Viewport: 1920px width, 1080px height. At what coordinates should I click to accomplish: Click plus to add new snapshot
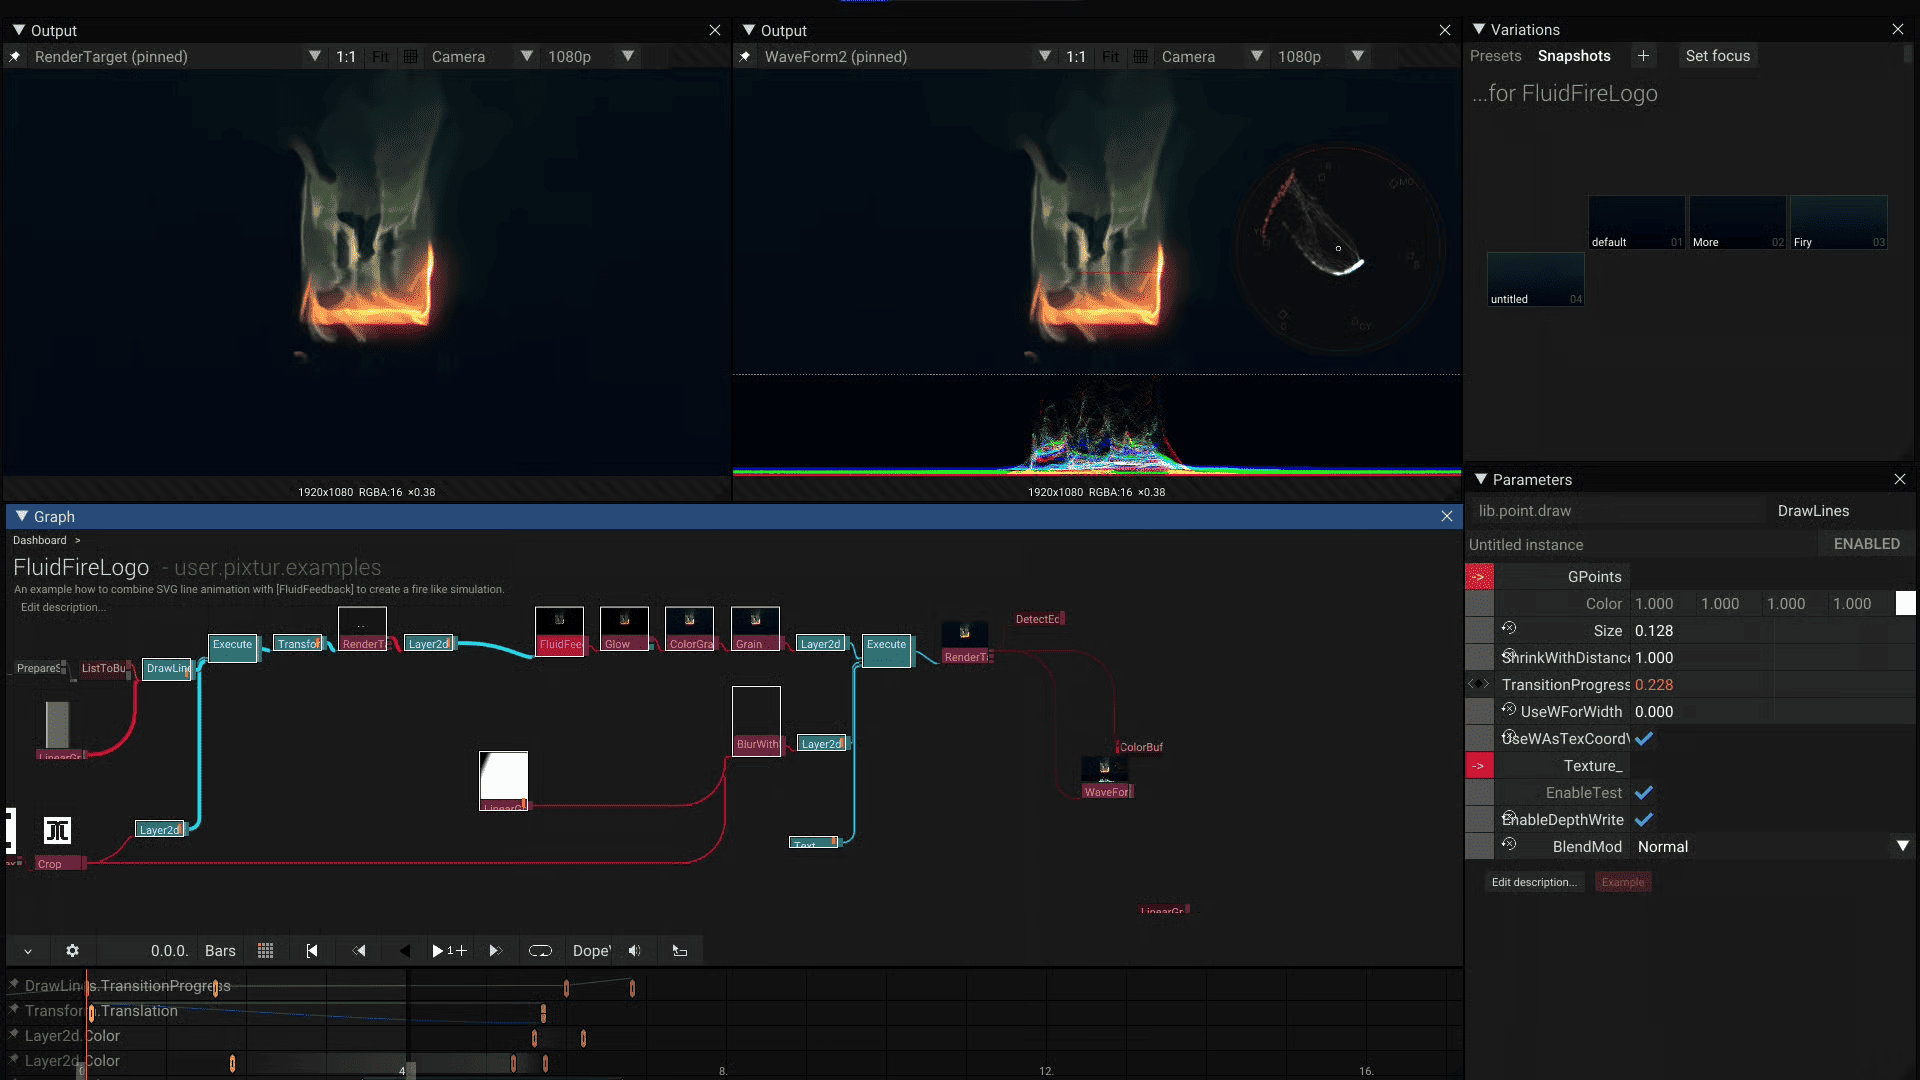1643,56
